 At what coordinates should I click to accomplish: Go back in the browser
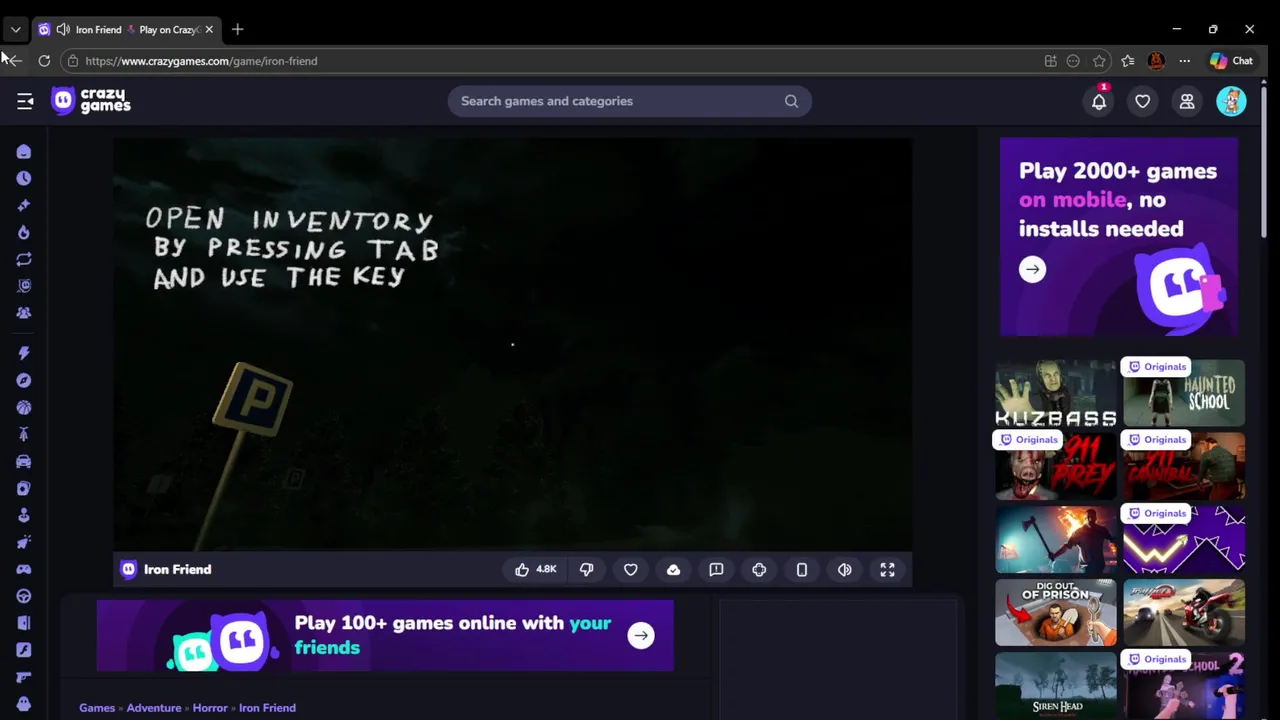click(14, 61)
